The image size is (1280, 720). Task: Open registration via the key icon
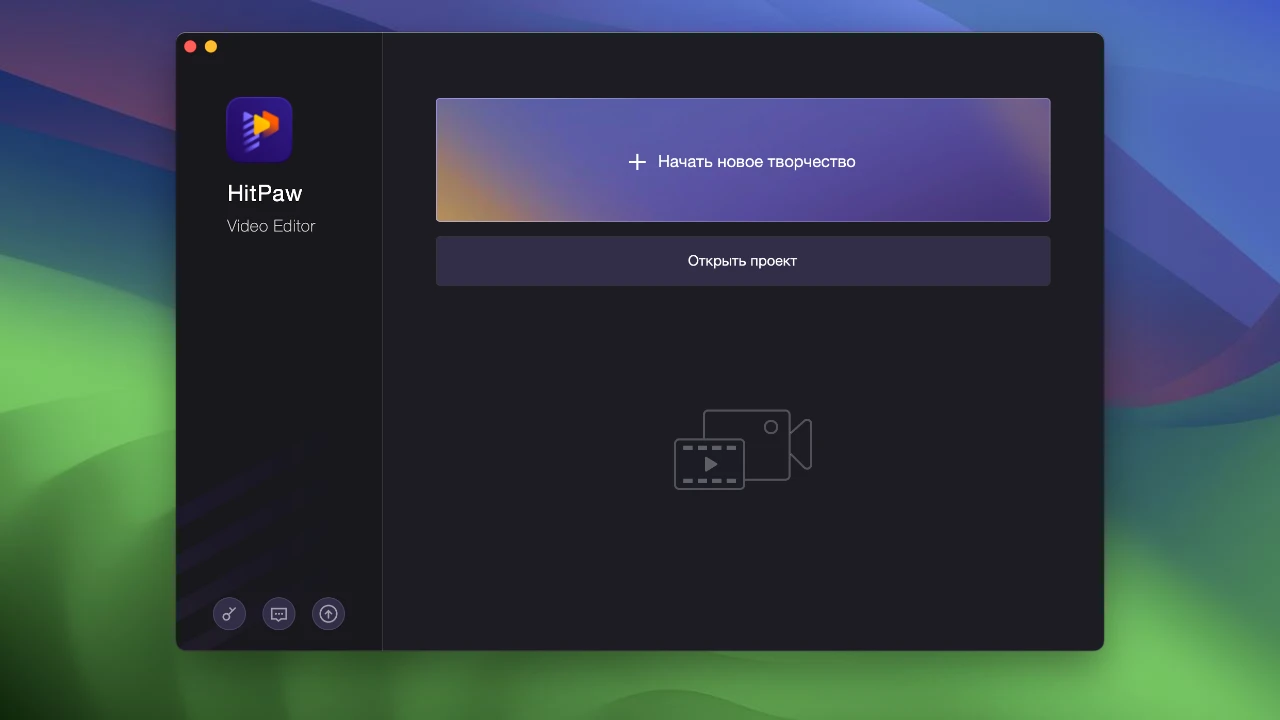[x=229, y=614]
